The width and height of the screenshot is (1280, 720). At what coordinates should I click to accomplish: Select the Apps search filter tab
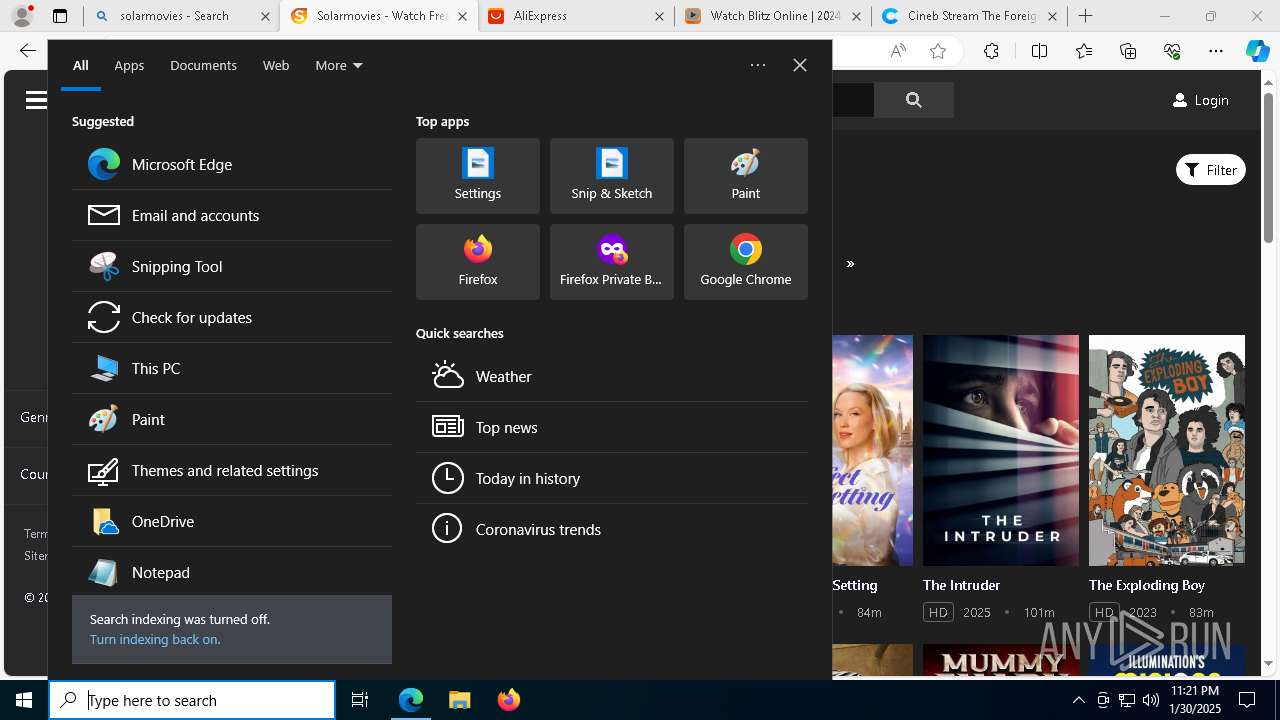click(x=129, y=65)
